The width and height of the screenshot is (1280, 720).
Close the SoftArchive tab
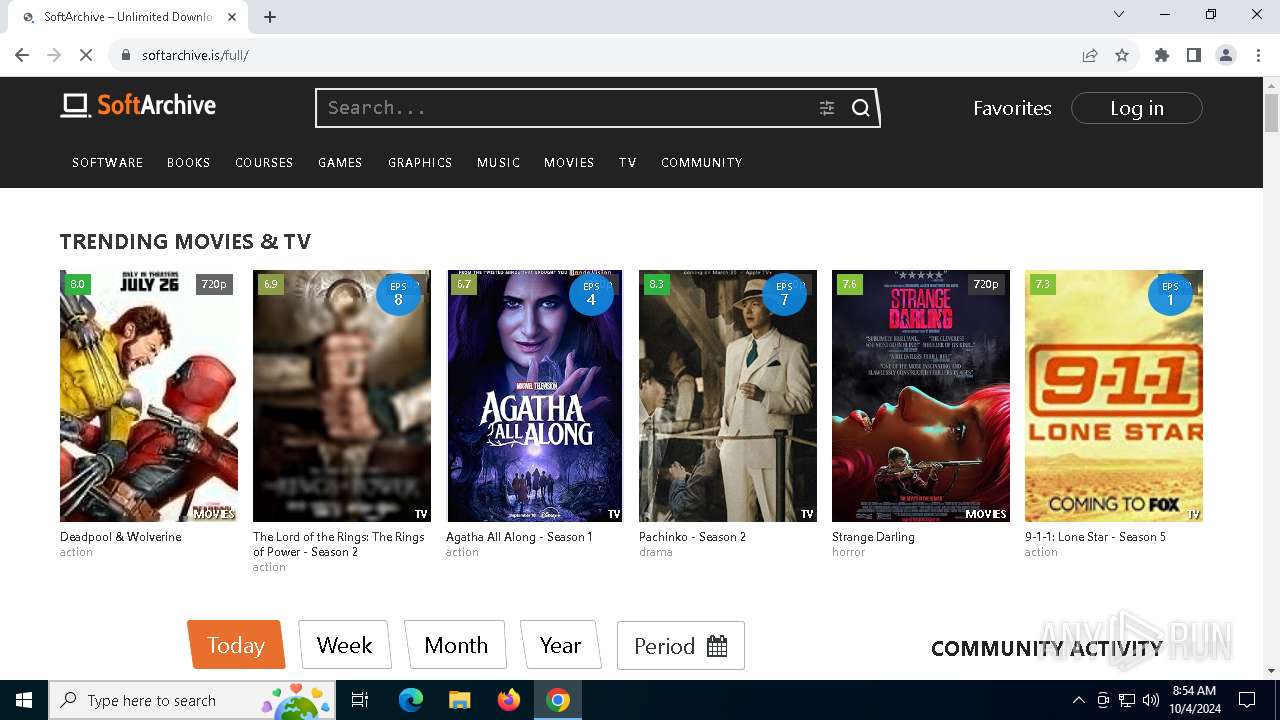(x=233, y=17)
